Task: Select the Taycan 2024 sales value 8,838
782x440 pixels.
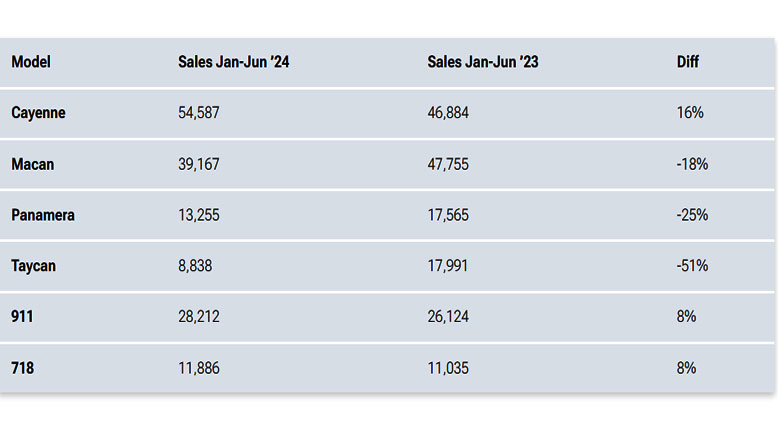Action: coord(195,266)
